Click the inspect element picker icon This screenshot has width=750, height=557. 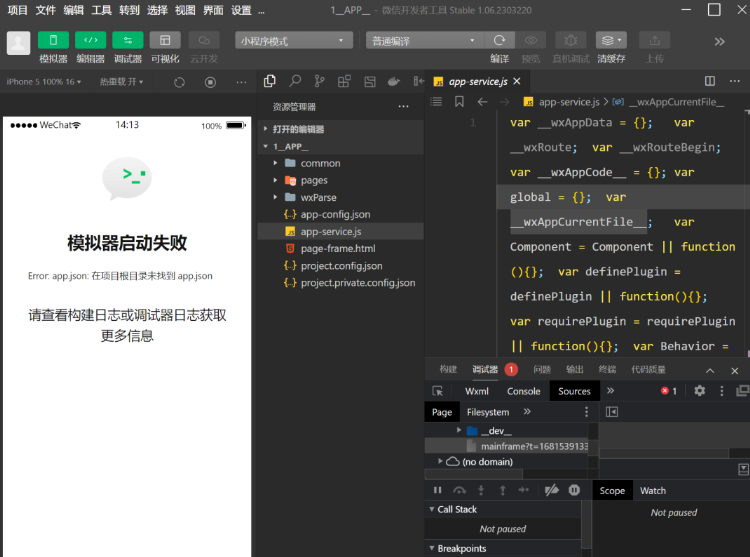coord(437,391)
